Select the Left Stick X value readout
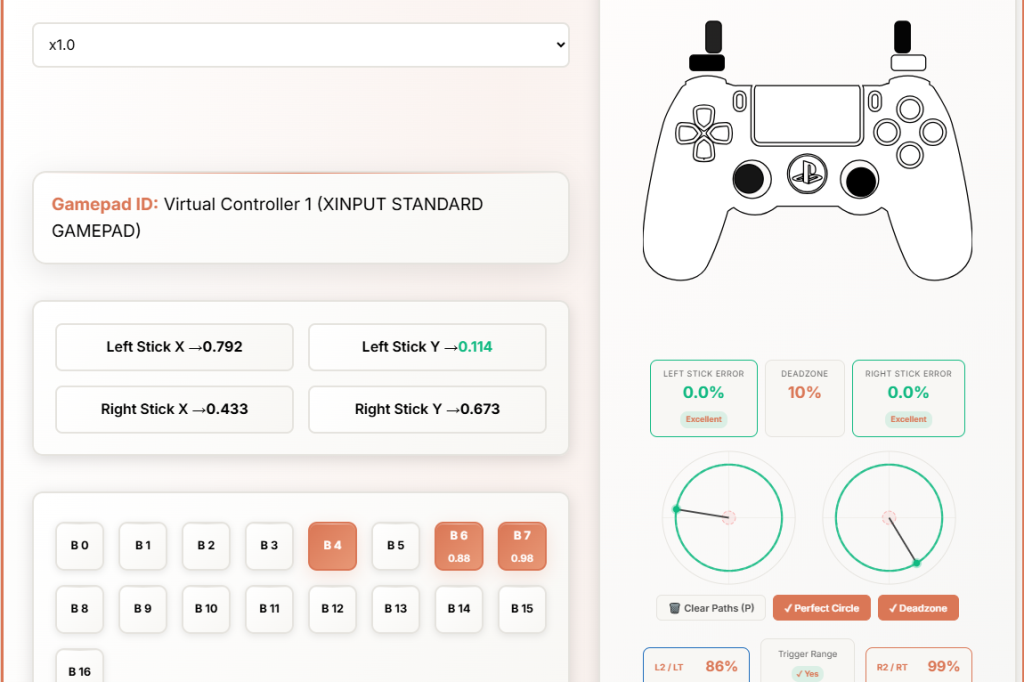Viewport: 1024px width, 682px height. click(174, 347)
